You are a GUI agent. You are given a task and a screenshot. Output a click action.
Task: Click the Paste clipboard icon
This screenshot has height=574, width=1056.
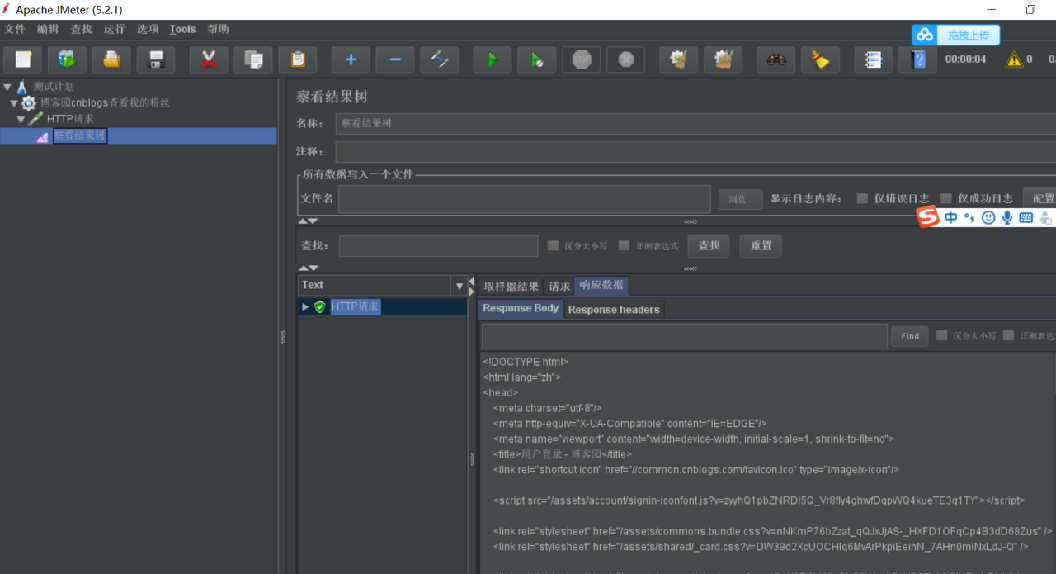click(298, 59)
